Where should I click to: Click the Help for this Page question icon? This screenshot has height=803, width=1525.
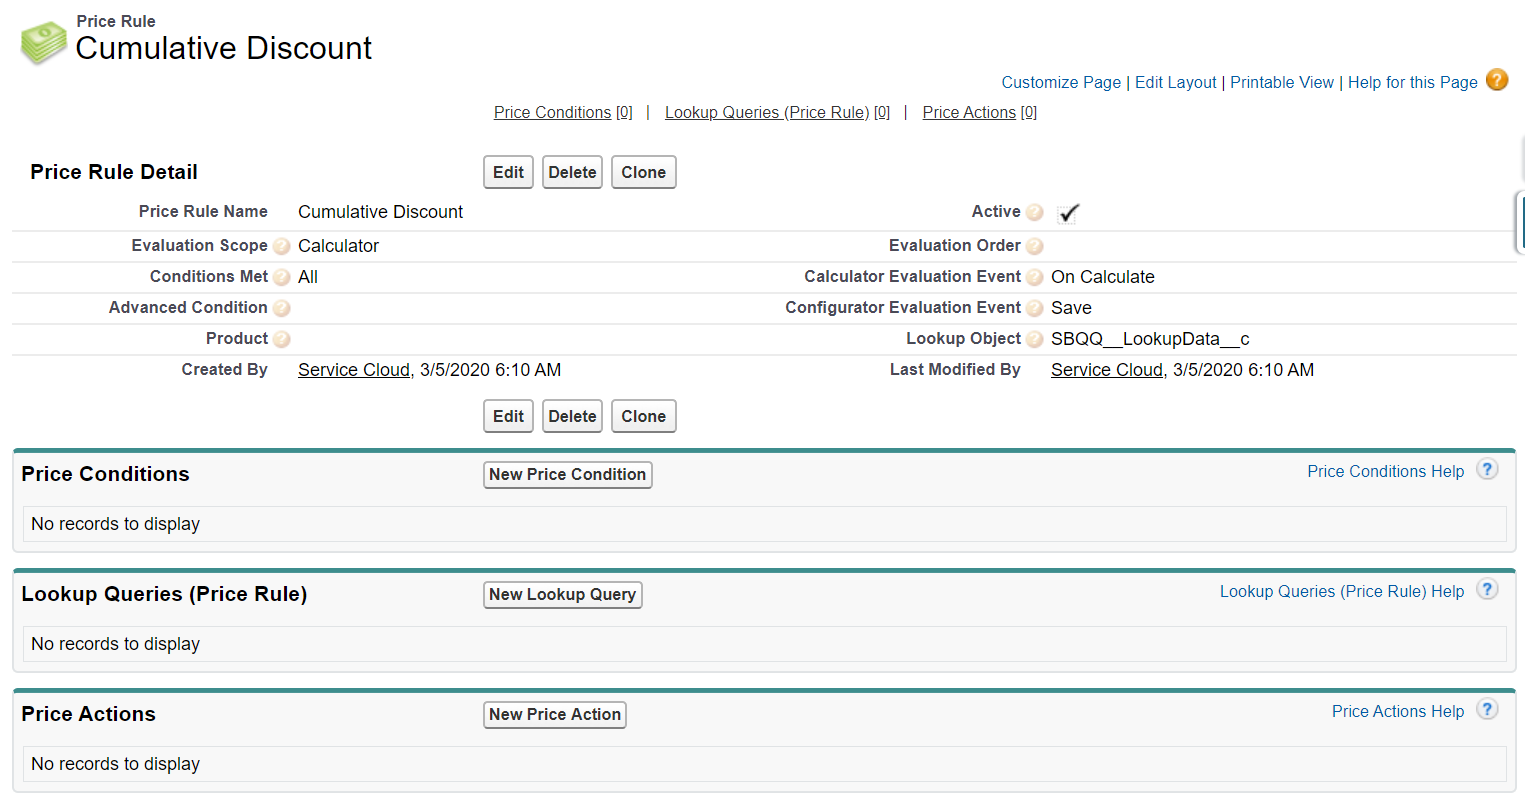[1496, 80]
